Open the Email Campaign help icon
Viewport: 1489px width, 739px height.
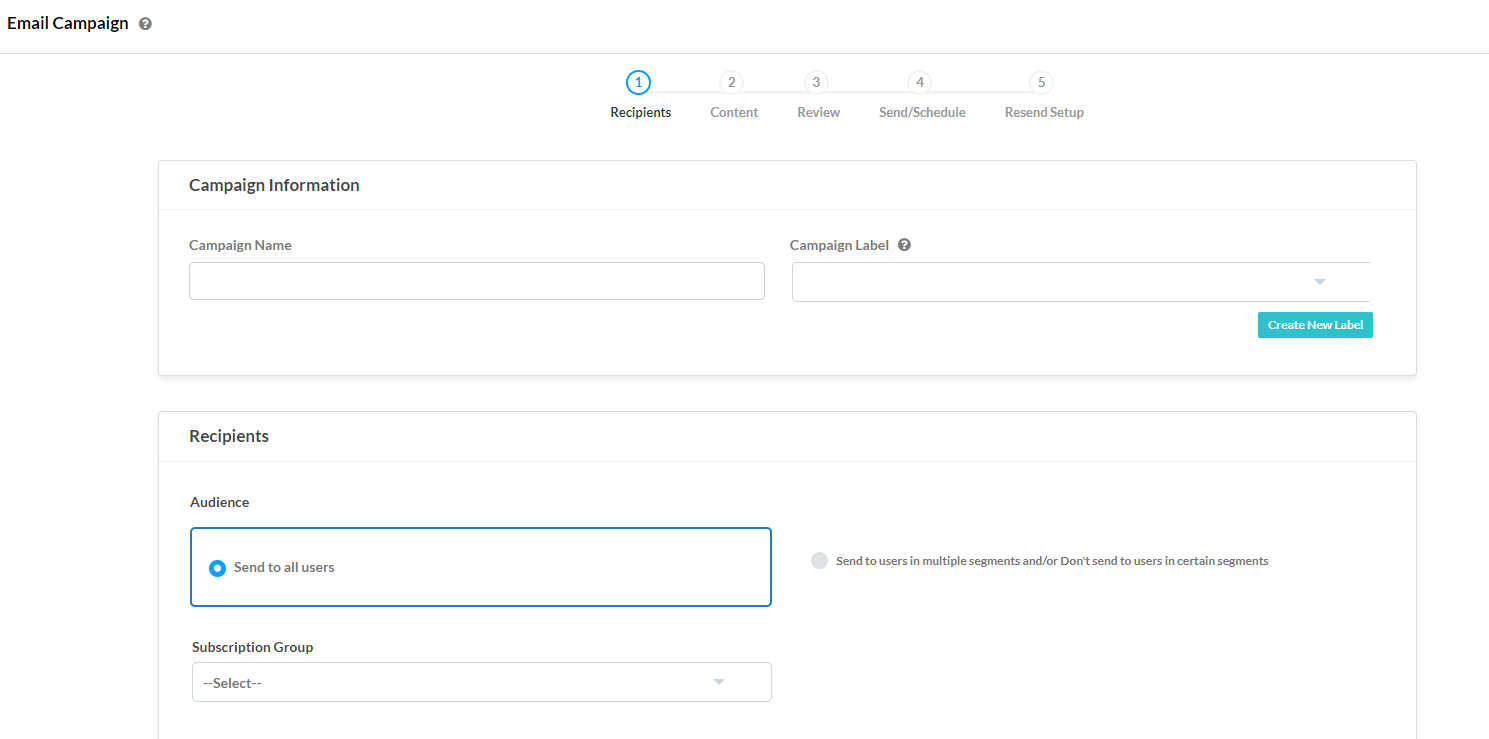pos(146,24)
